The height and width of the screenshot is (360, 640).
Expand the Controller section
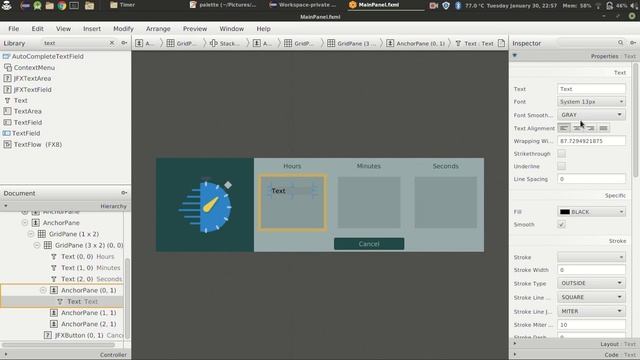coord(6,355)
